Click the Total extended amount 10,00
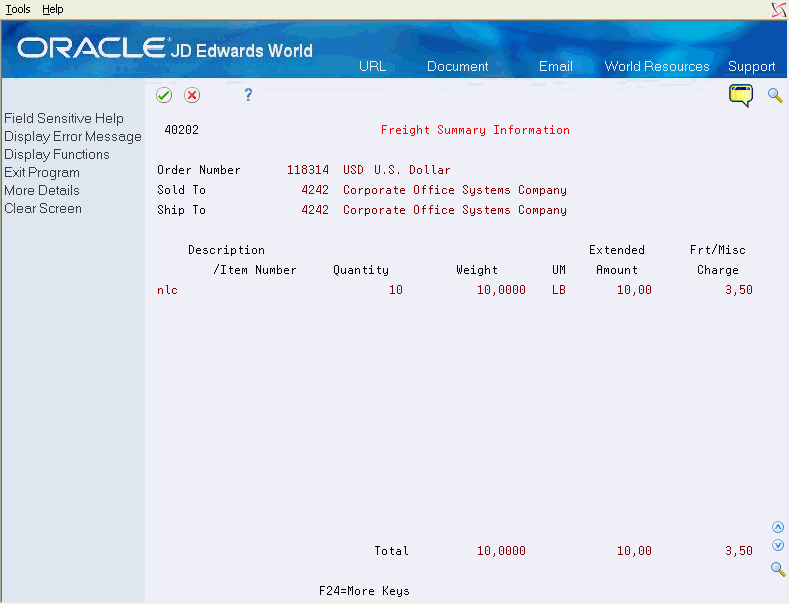This screenshot has height=604, width=789. pos(634,551)
